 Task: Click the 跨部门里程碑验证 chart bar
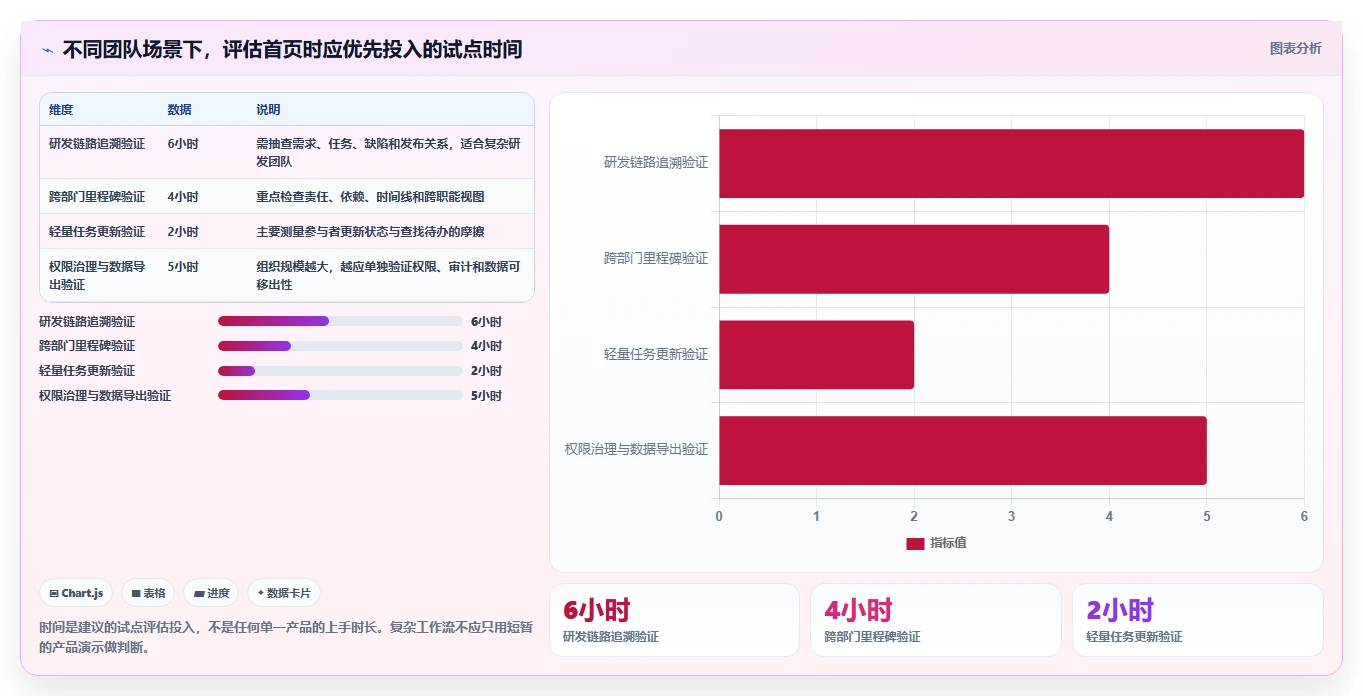[x=914, y=259]
